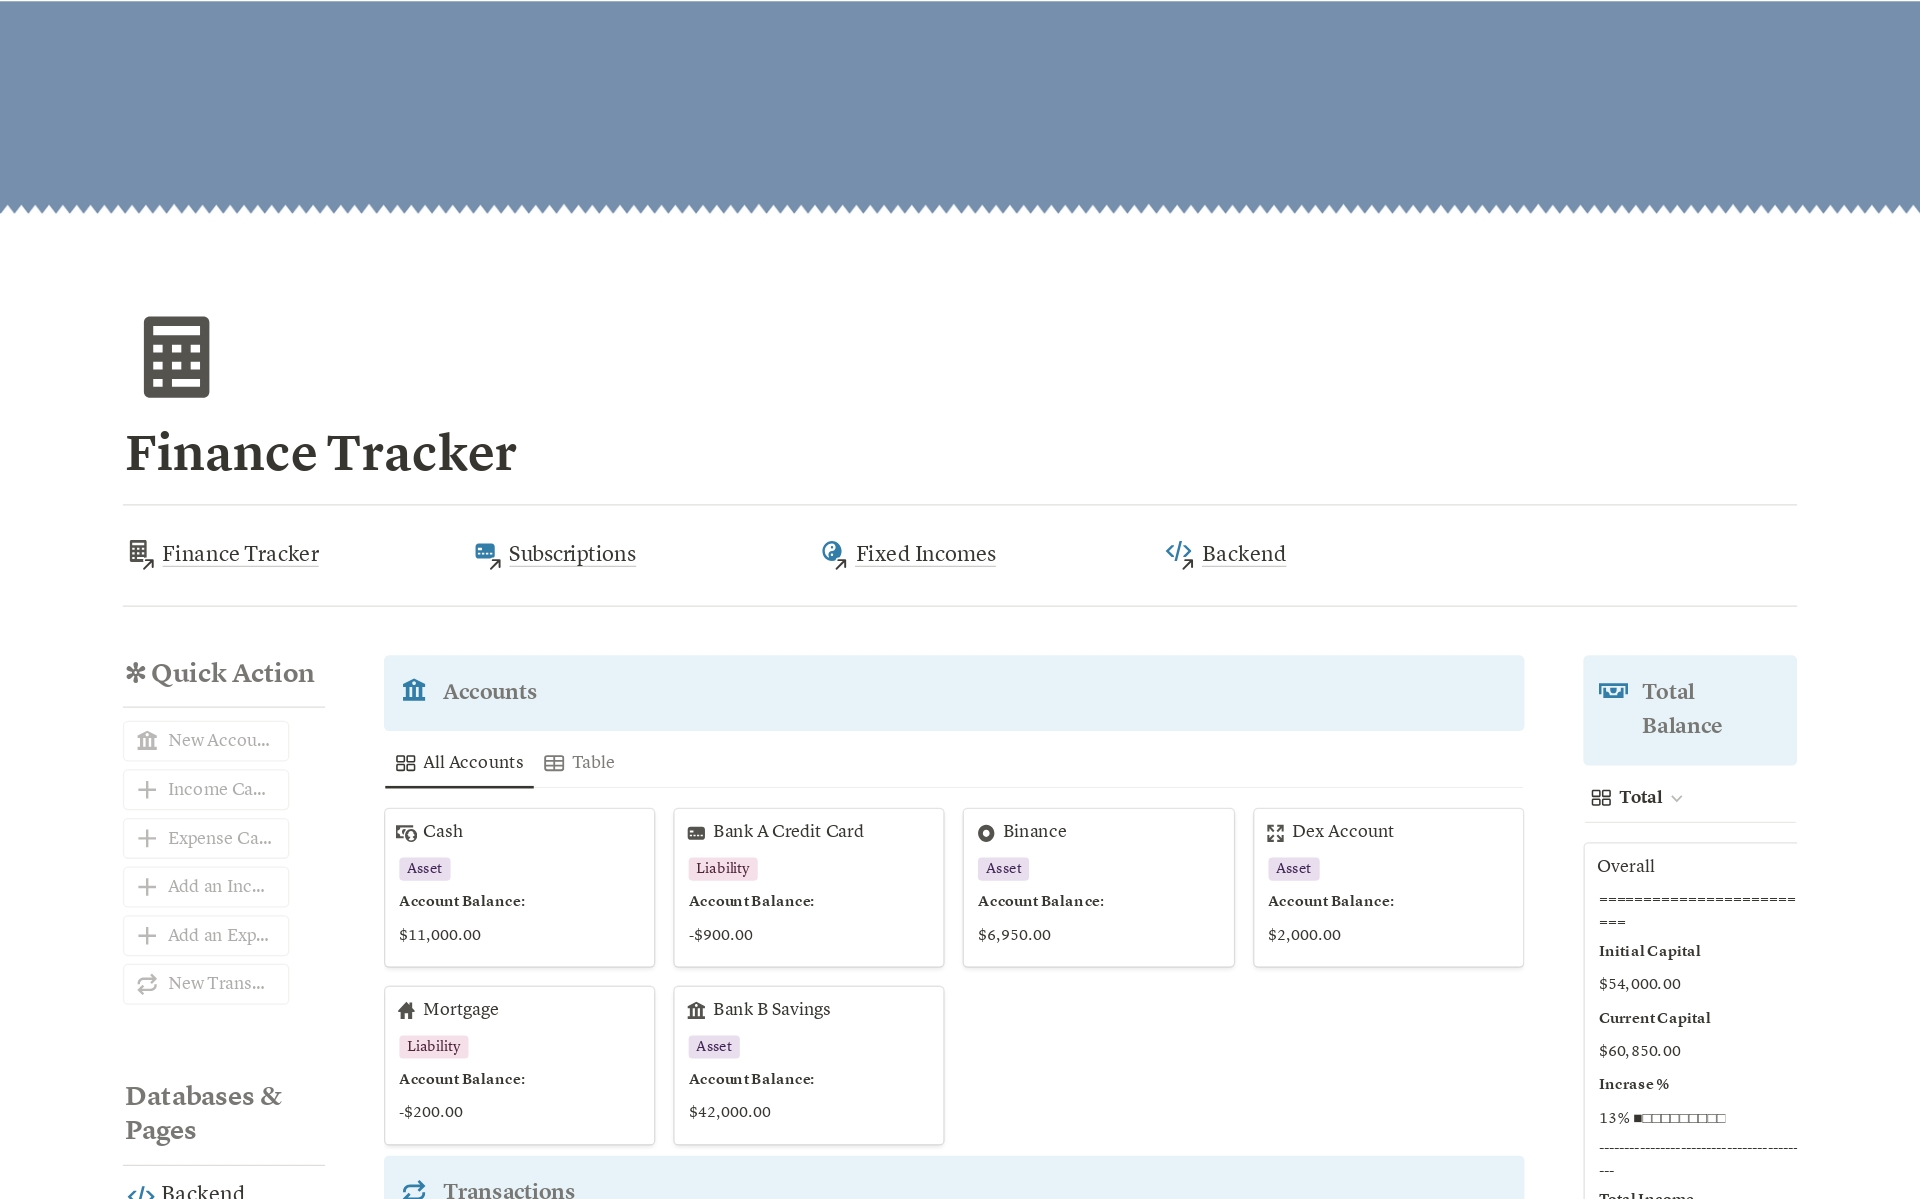Expand the Total dropdown in balance panel
Image resolution: width=1920 pixels, height=1199 pixels.
pyautogui.click(x=1677, y=797)
